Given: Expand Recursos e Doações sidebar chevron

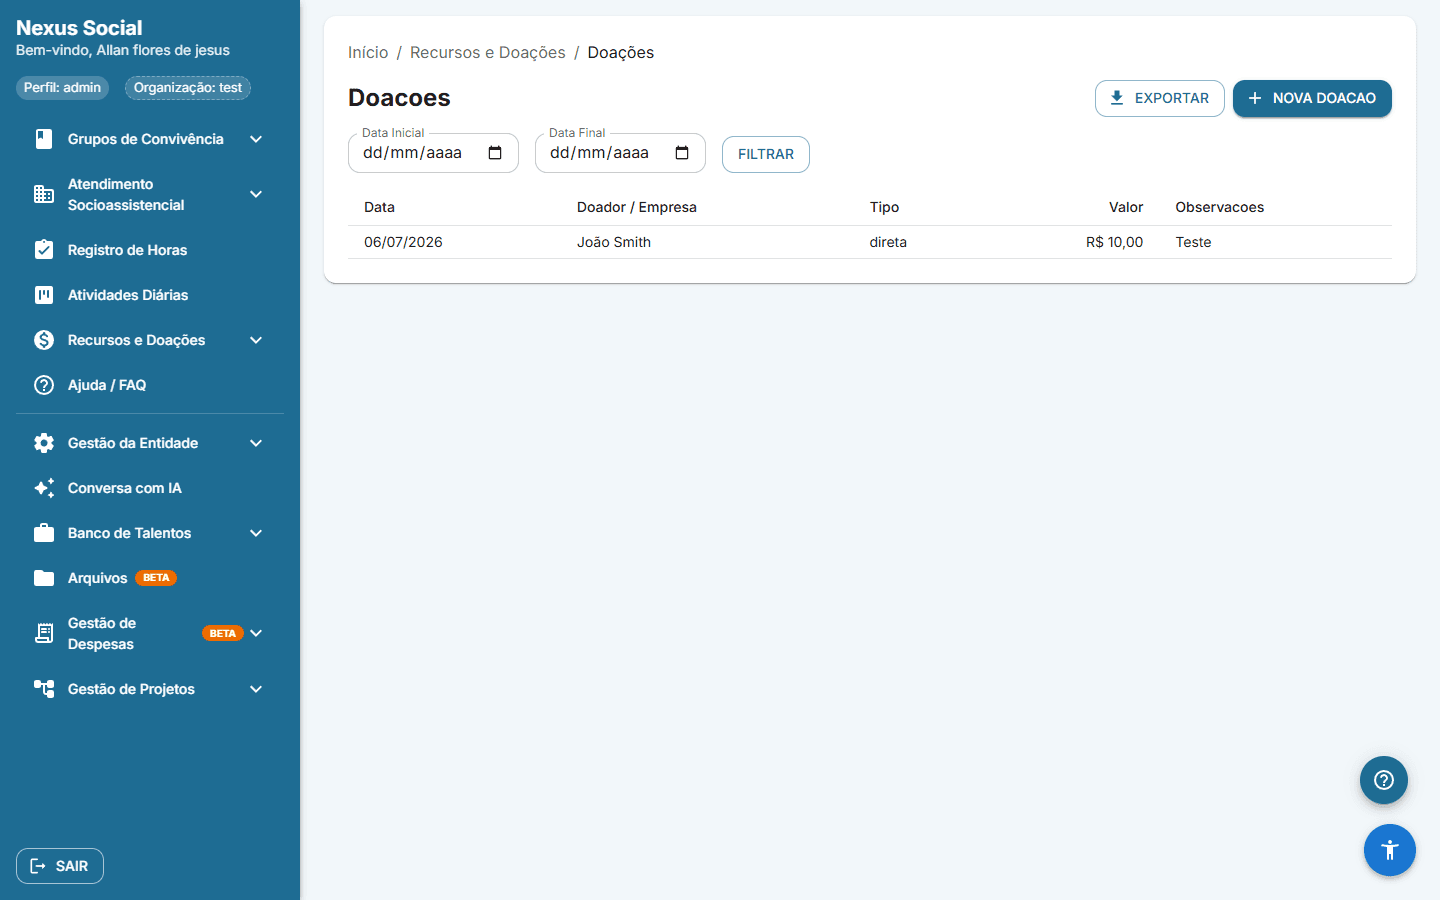Looking at the screenshot, I should coord(256,340).
